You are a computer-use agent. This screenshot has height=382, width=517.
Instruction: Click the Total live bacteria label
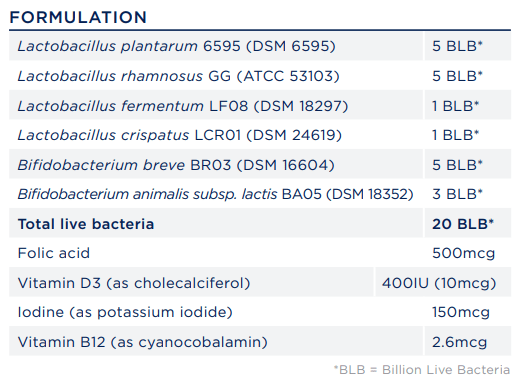click(x=86, y=224)
